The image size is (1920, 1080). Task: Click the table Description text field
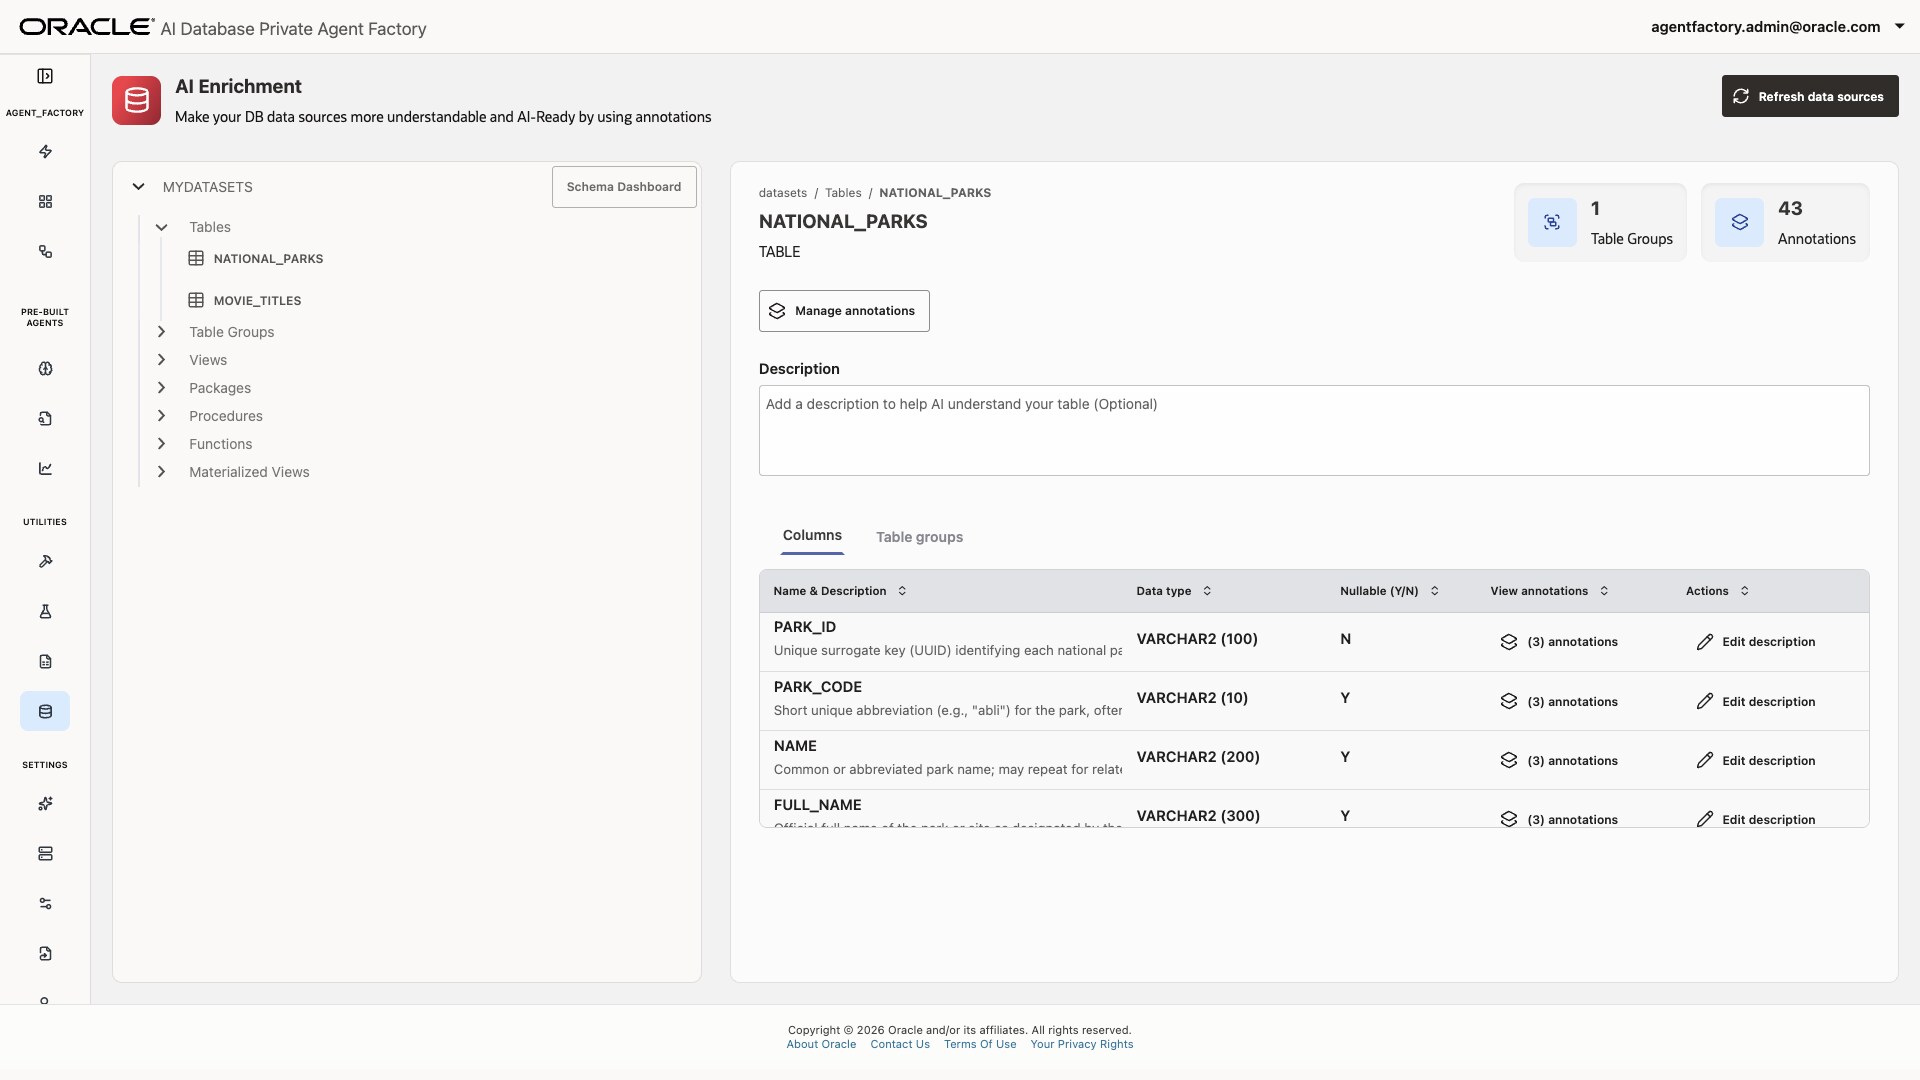tap(1314, 431)
